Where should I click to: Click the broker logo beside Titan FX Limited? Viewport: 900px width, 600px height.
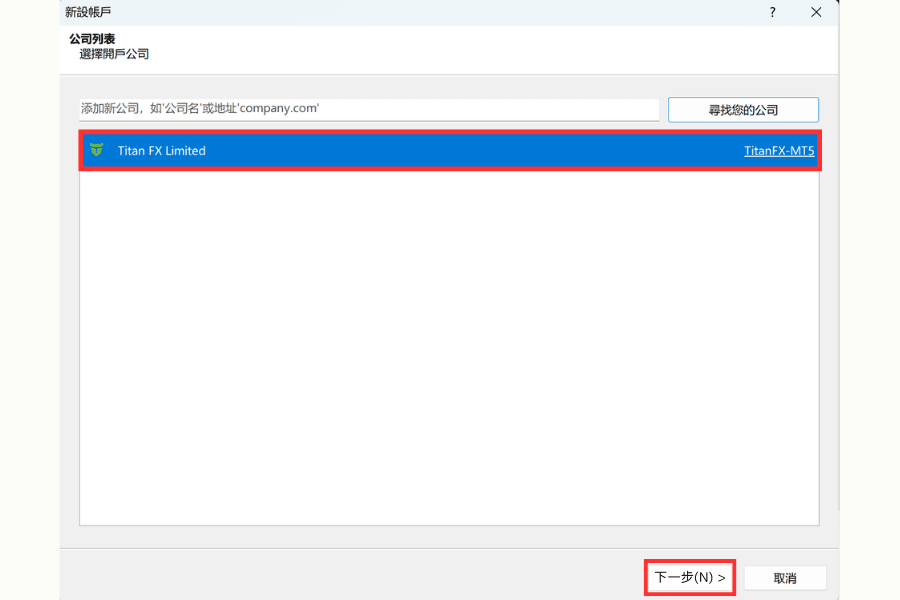pos(97,150)
